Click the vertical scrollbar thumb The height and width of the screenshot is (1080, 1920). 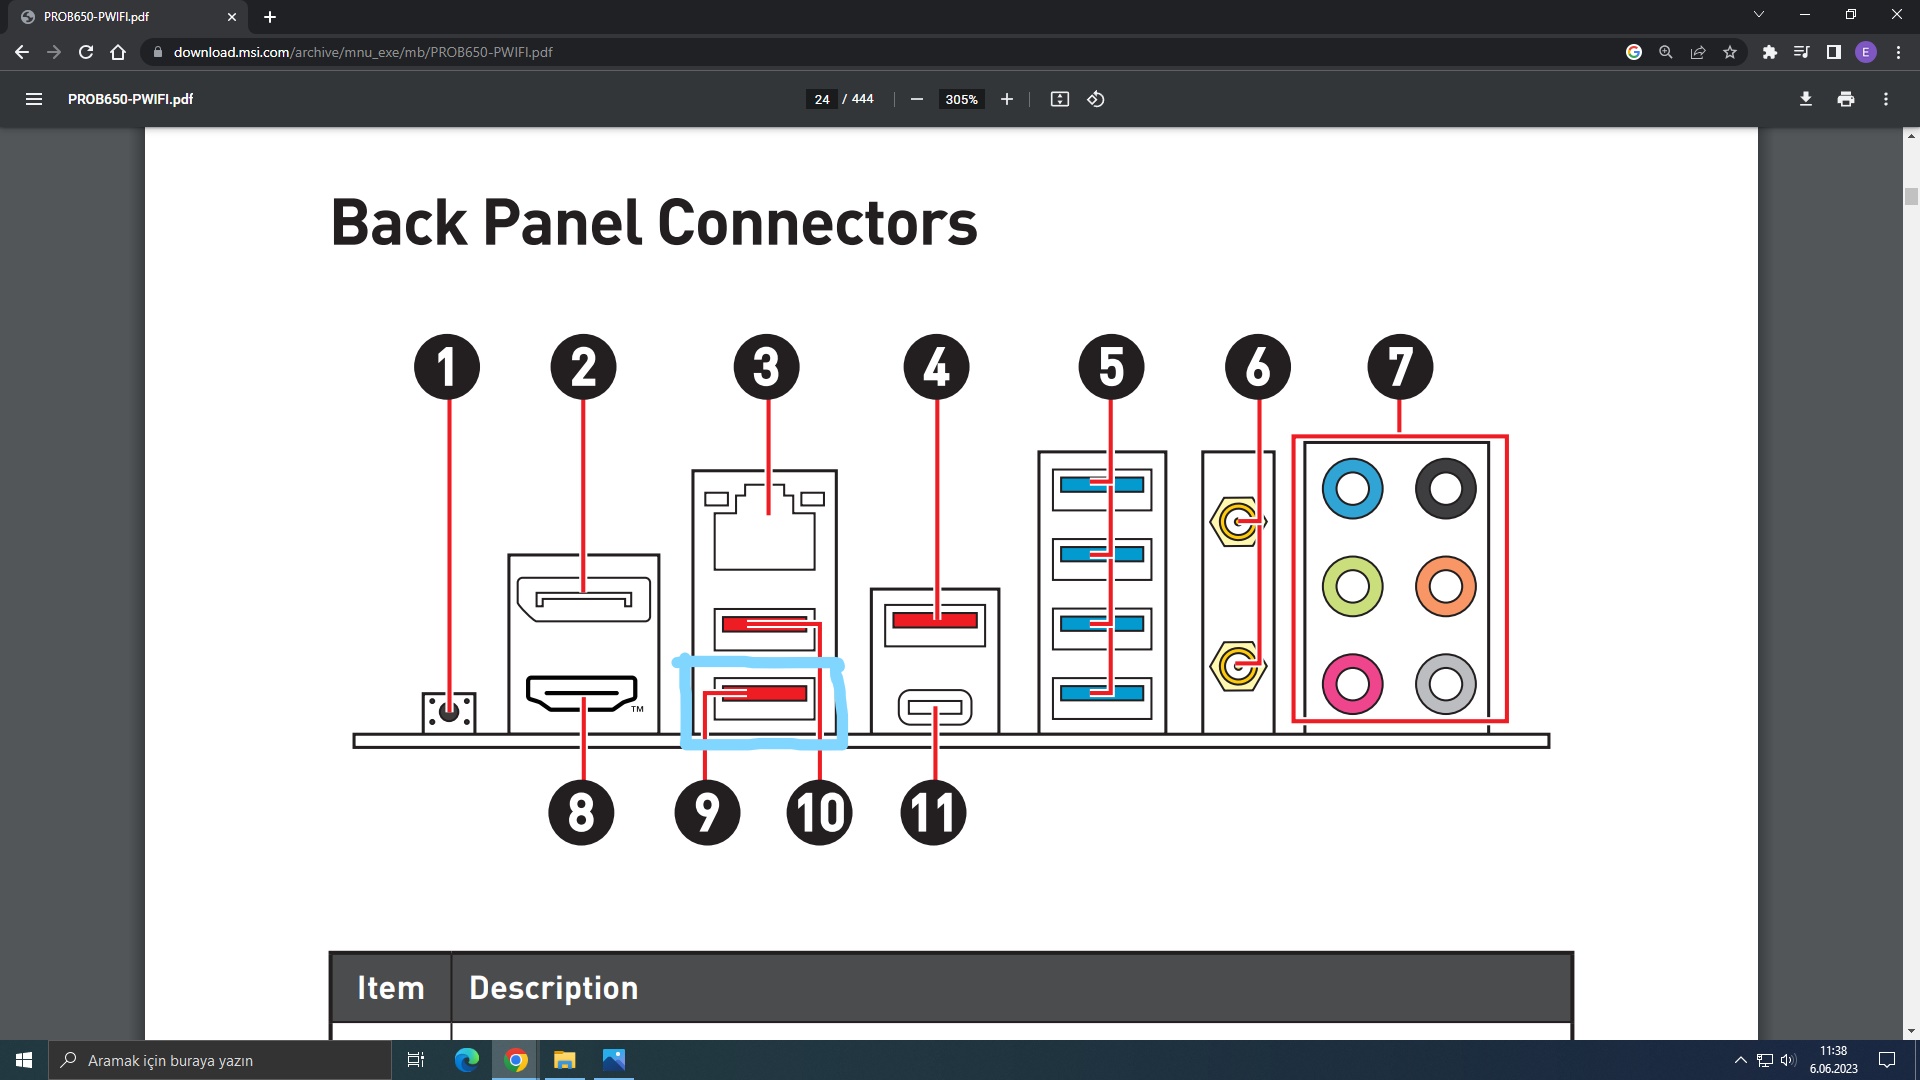pos(1911,197)
